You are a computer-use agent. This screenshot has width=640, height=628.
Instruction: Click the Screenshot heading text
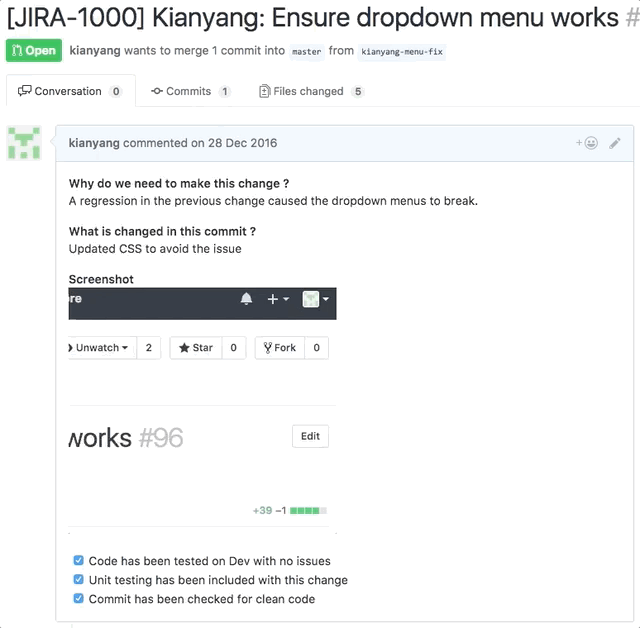click(101, 279)
